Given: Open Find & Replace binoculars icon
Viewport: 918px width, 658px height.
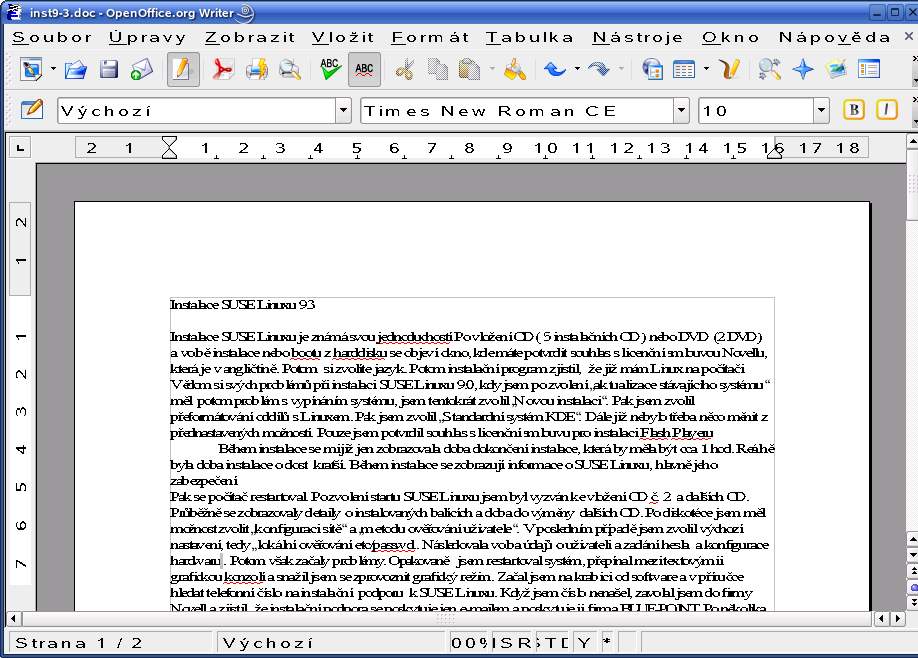Looking at the screenshot, I should pos(769,69).
